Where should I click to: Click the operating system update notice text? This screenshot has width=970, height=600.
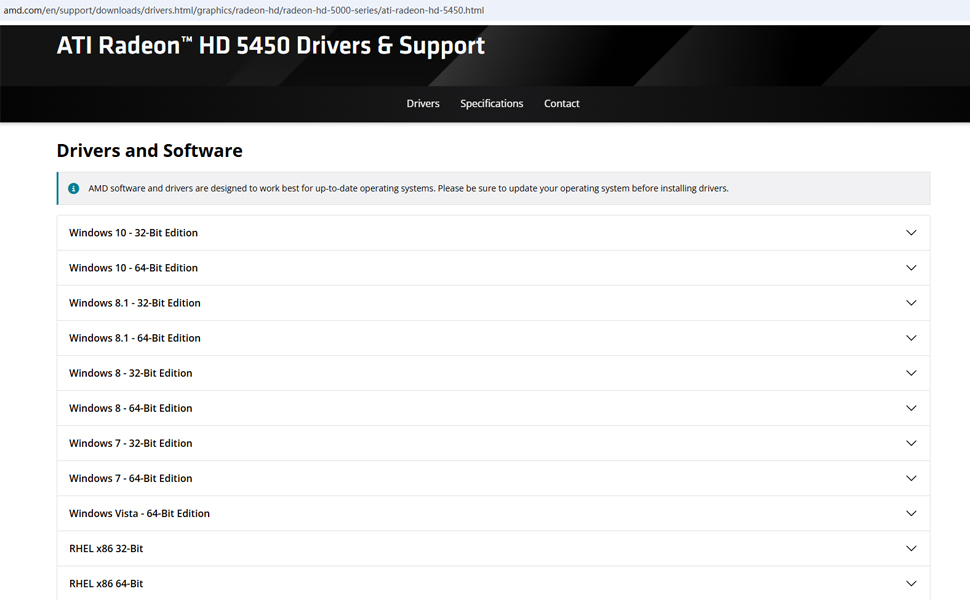pos(408,188)
